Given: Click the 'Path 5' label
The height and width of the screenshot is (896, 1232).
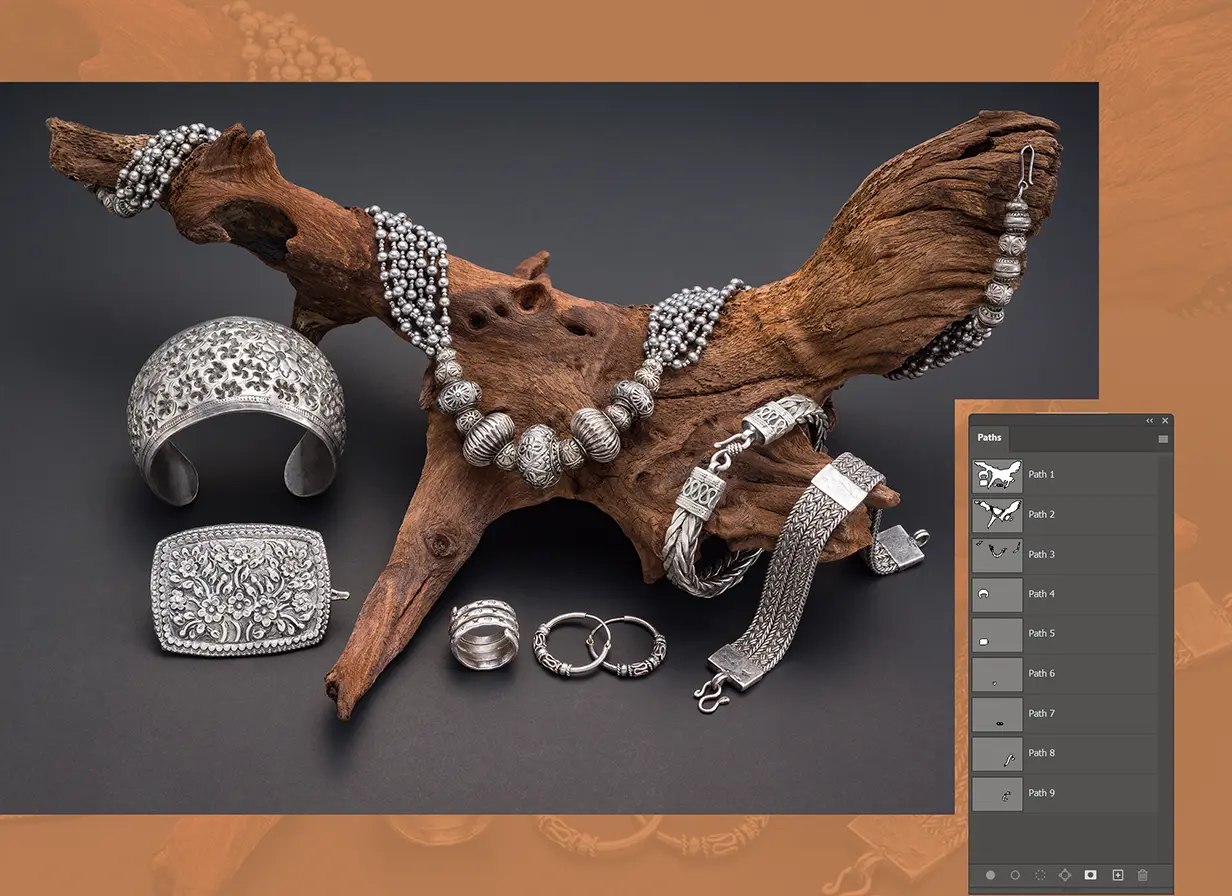Looking at the screenshot, I should (x=1041, y=633).
